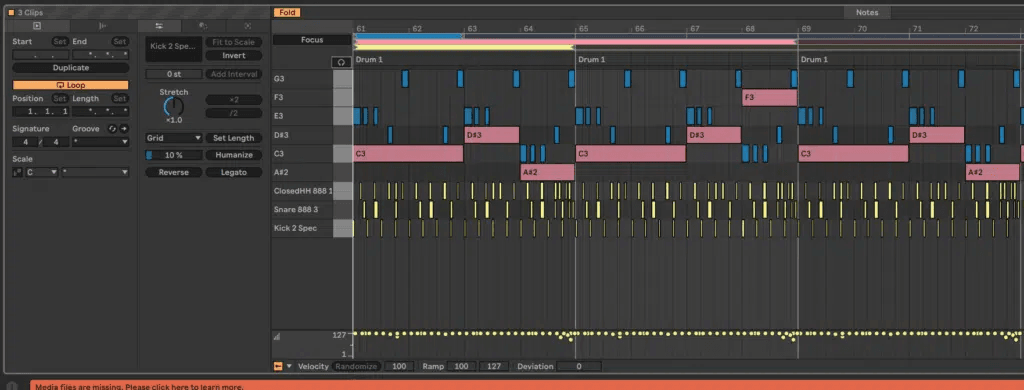Open the Clip properties tab icon
Image resolution: width=1024 pixels, height=390 pixels.
point(37,25)
